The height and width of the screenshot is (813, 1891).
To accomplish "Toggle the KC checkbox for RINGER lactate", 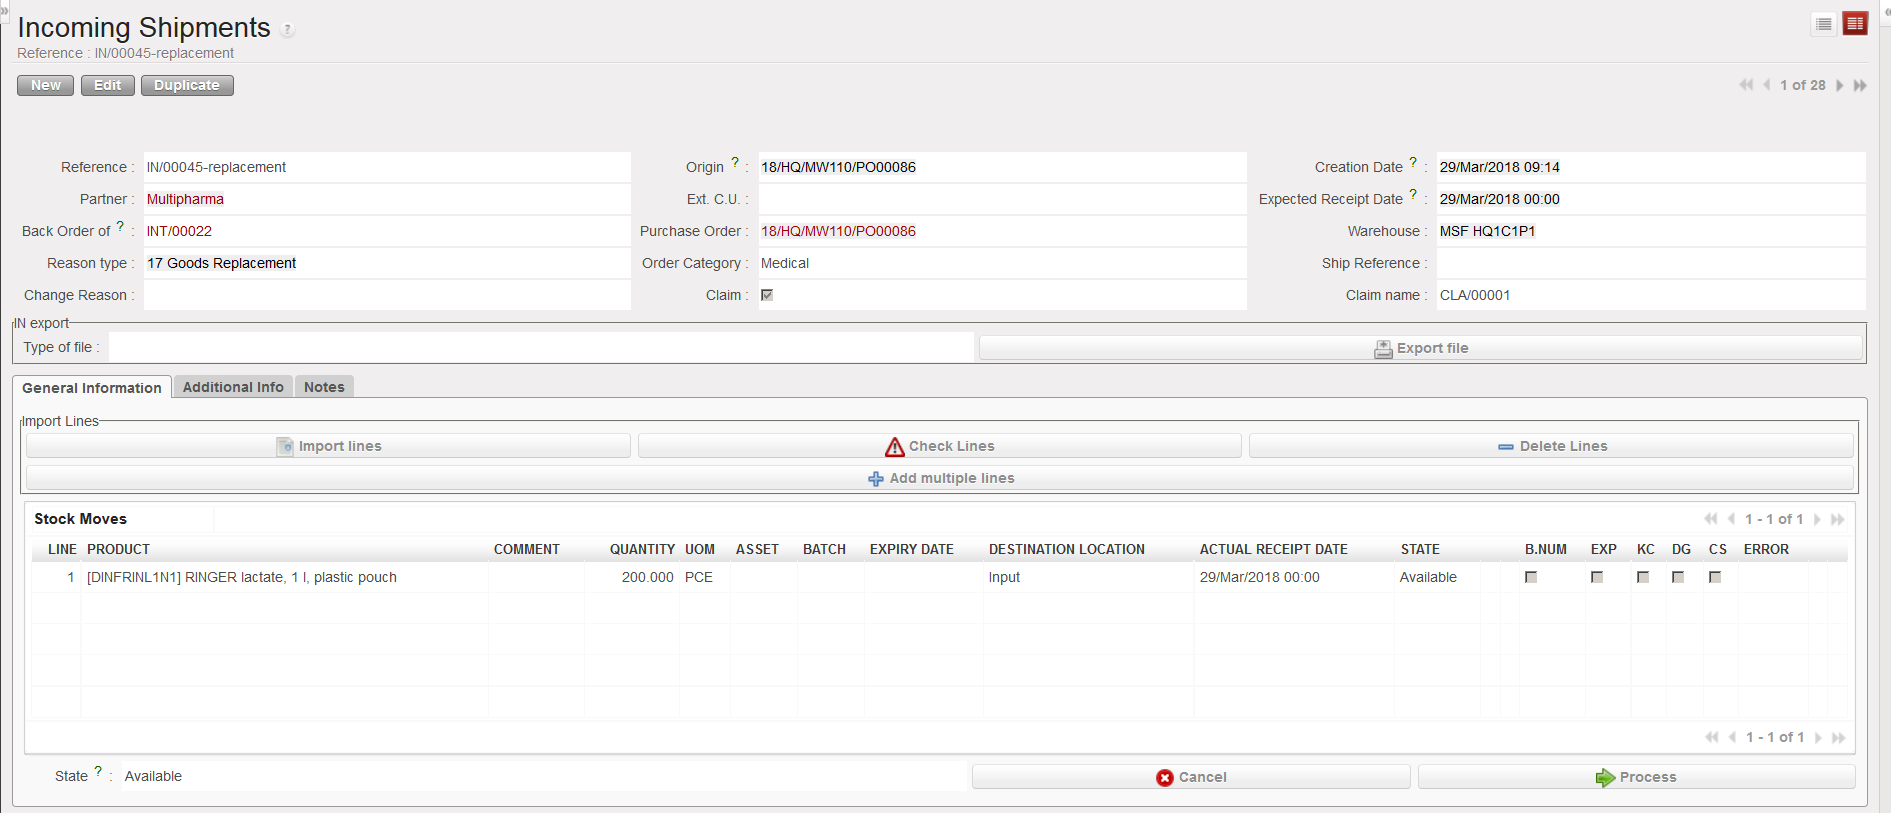I will click(1643, 577).
